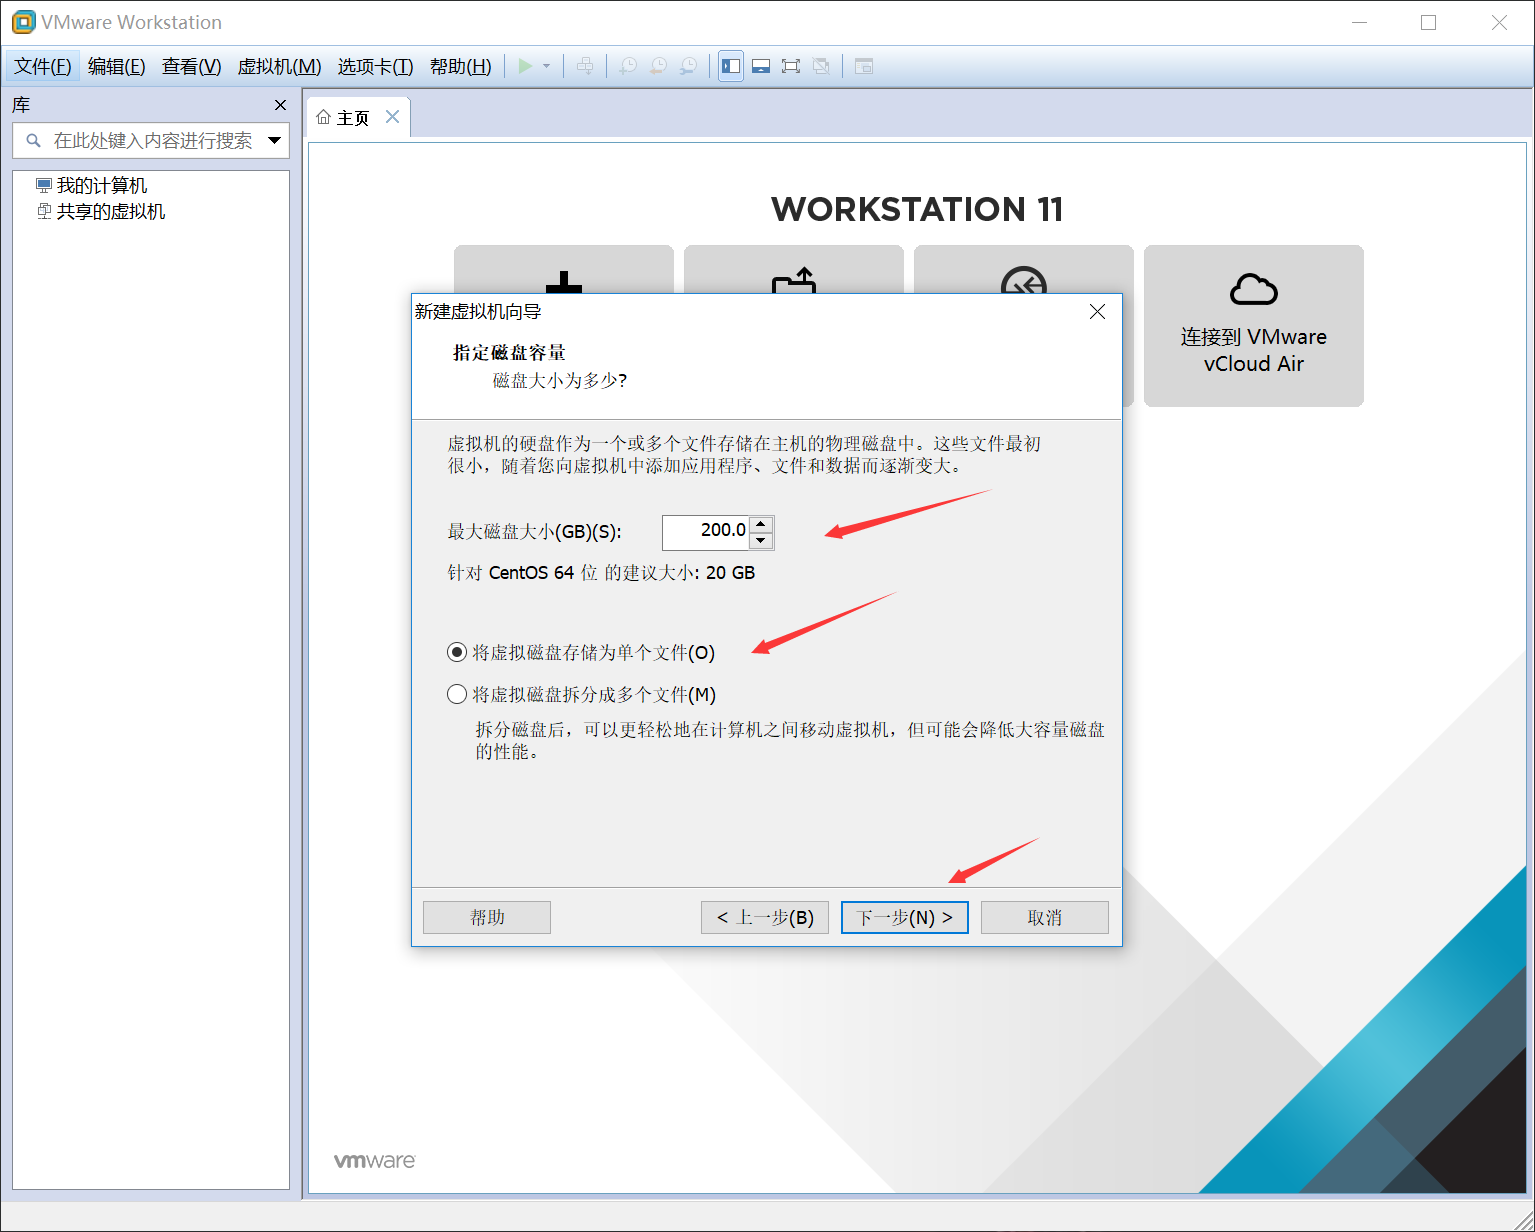
Task: Open the 查看(V) menu
Action: (192, 66)
